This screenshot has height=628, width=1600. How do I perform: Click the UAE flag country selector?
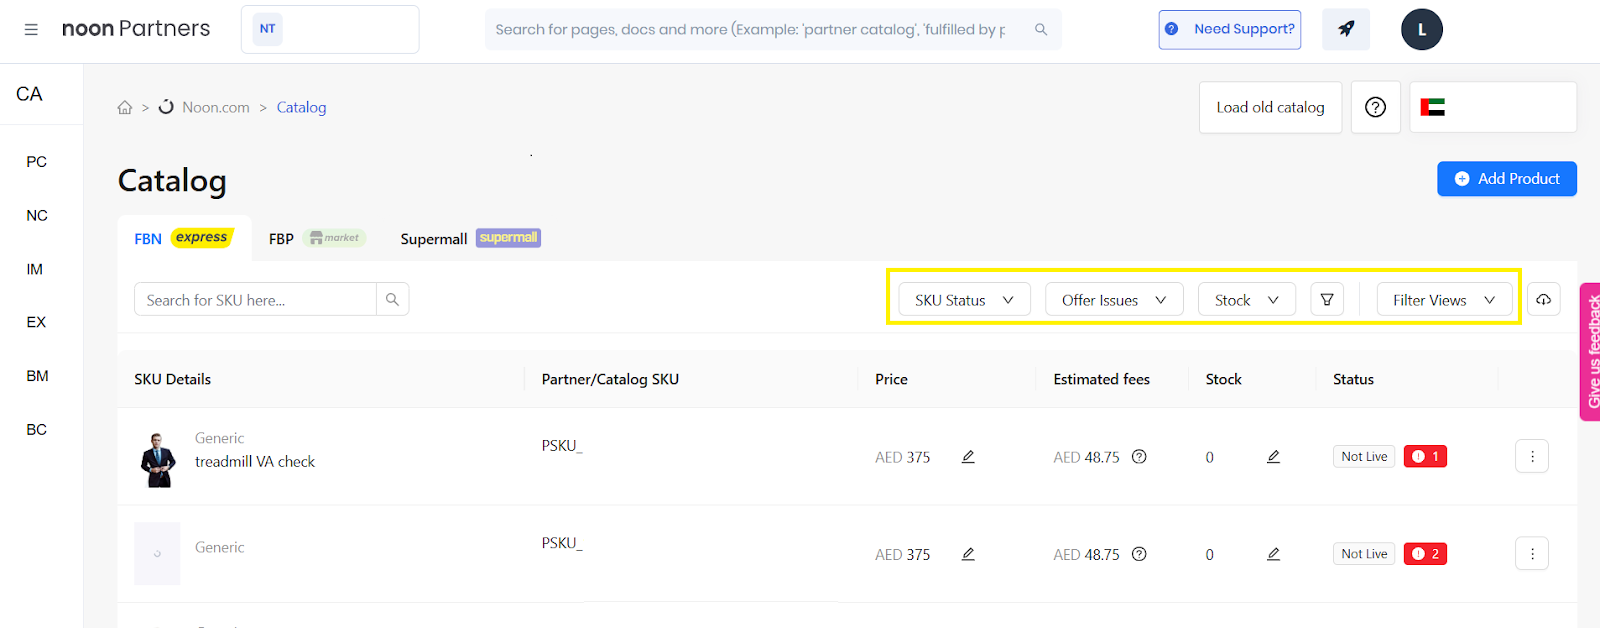[x=1493, y=107]
